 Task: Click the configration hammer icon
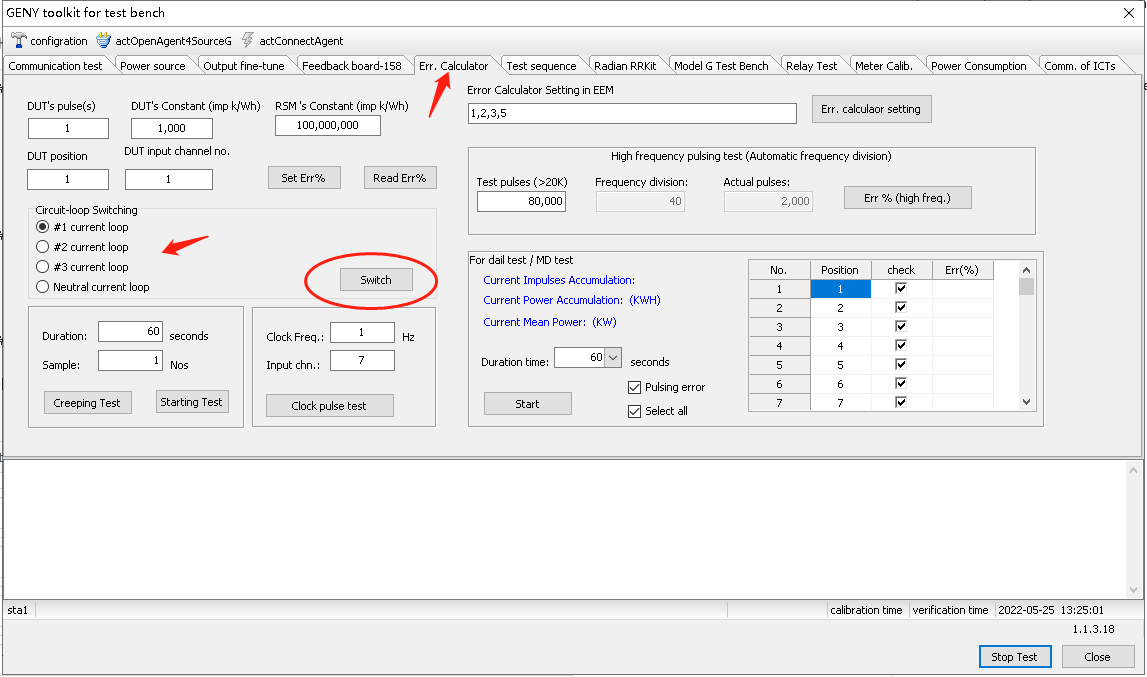(x=18, y=41)
